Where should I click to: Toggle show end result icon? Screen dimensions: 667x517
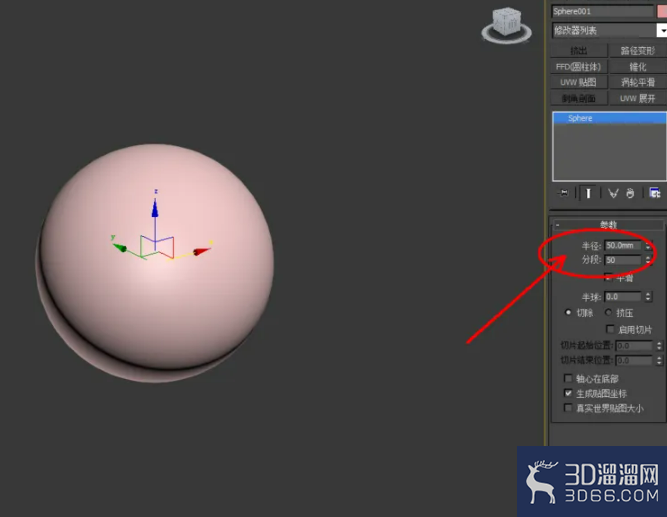coord(588,194)
